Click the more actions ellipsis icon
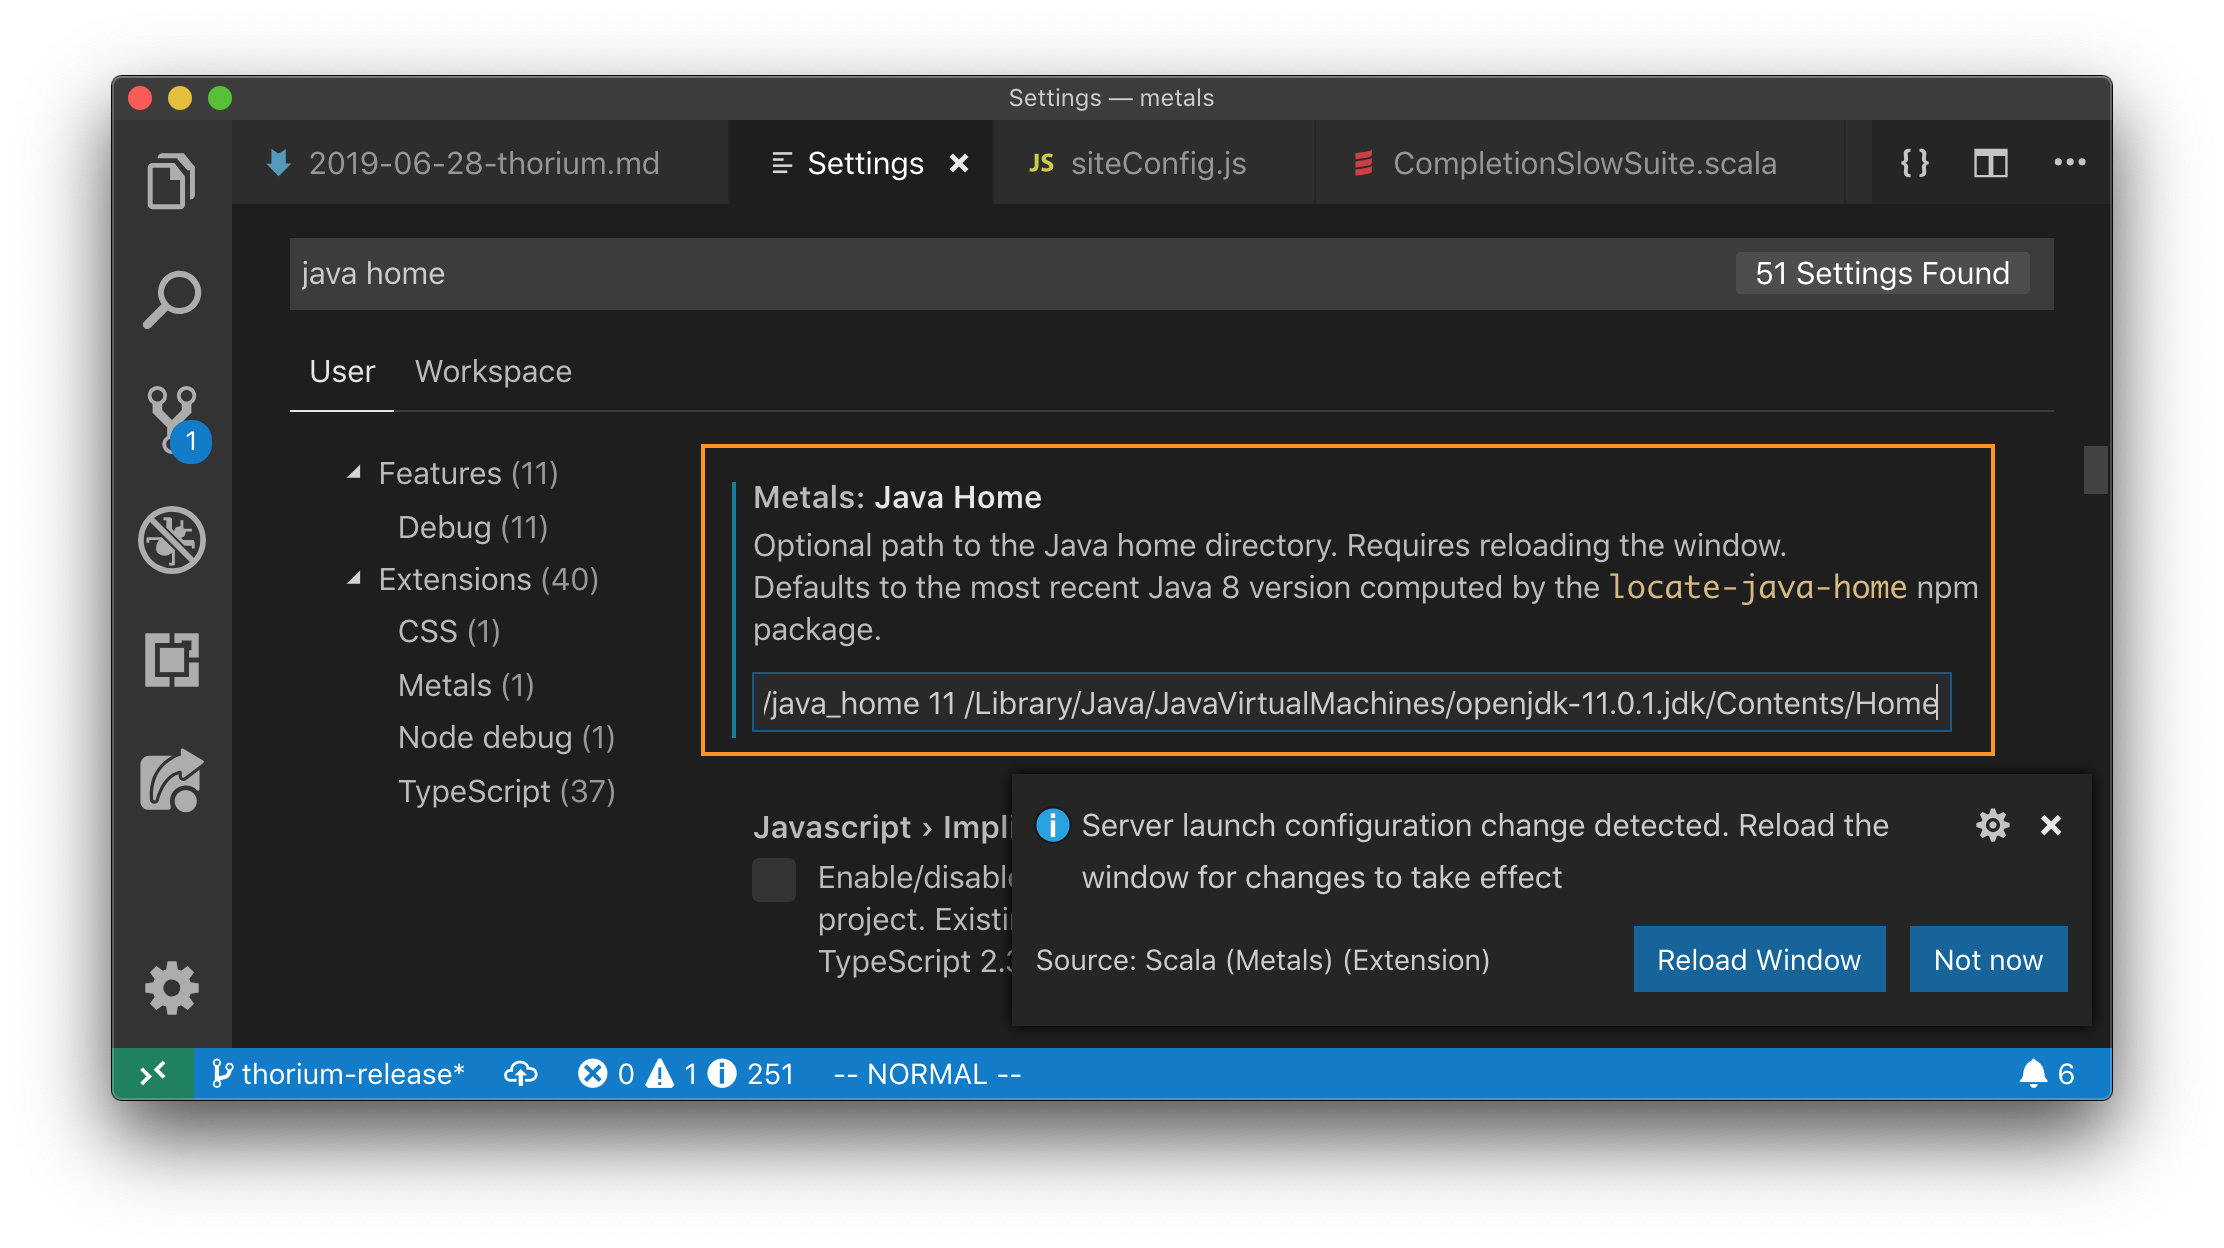Screen dimensions: 2224x1248 tap(2070, 162)
